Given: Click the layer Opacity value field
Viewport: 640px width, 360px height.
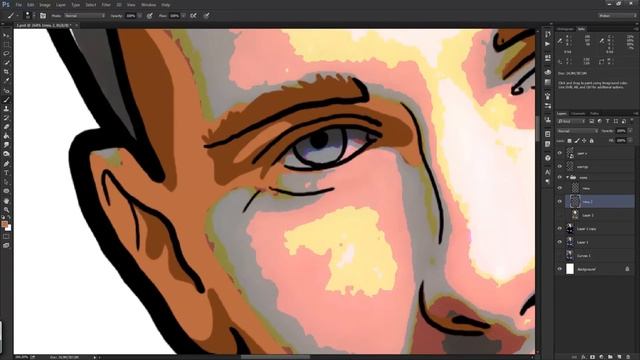Looking at the screenshot, I should [621, 131].
